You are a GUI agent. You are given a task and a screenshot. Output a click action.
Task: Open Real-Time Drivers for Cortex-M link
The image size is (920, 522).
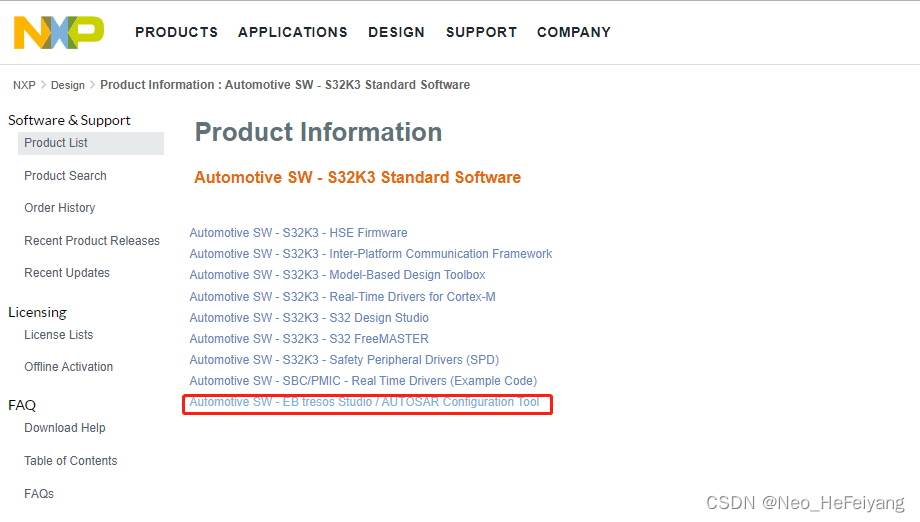pyautogui.click(x=342, y=297)
